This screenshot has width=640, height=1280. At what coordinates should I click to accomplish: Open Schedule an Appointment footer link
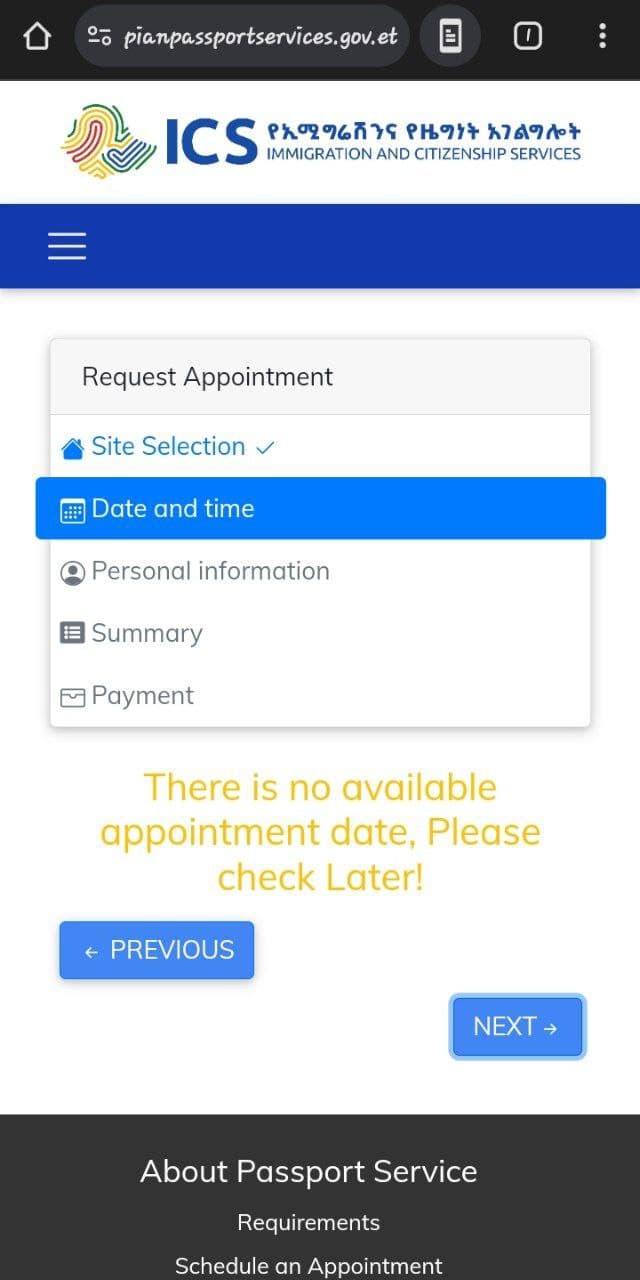[309, 1266]
